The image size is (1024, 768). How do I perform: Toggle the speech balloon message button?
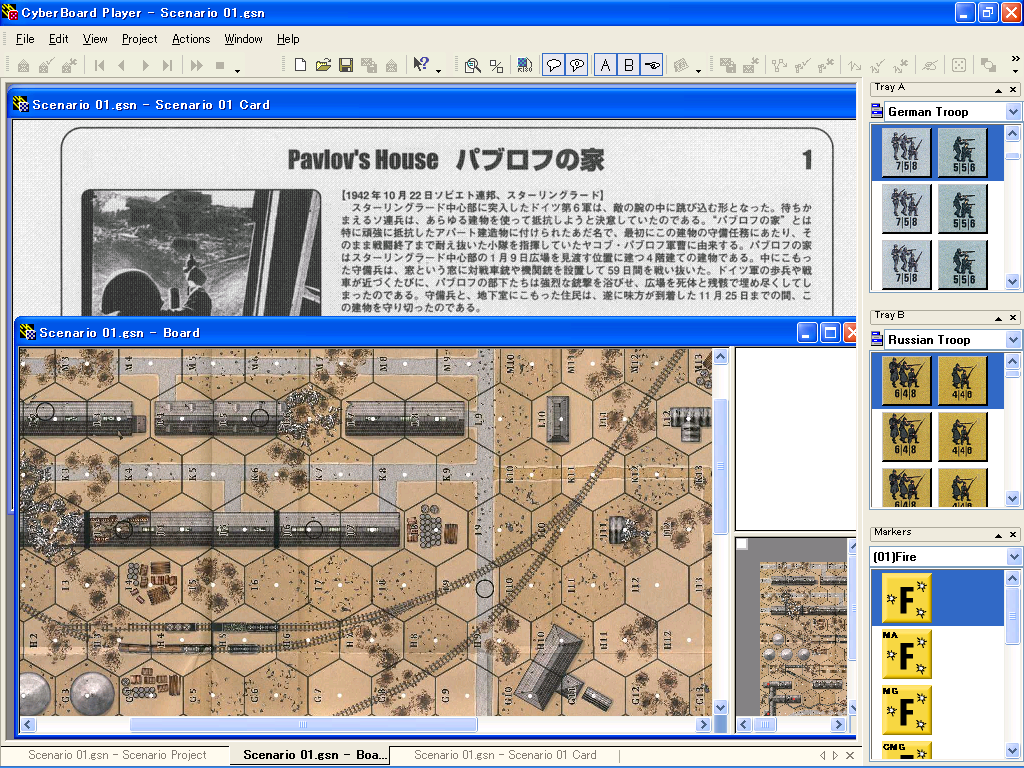[553, 66]
